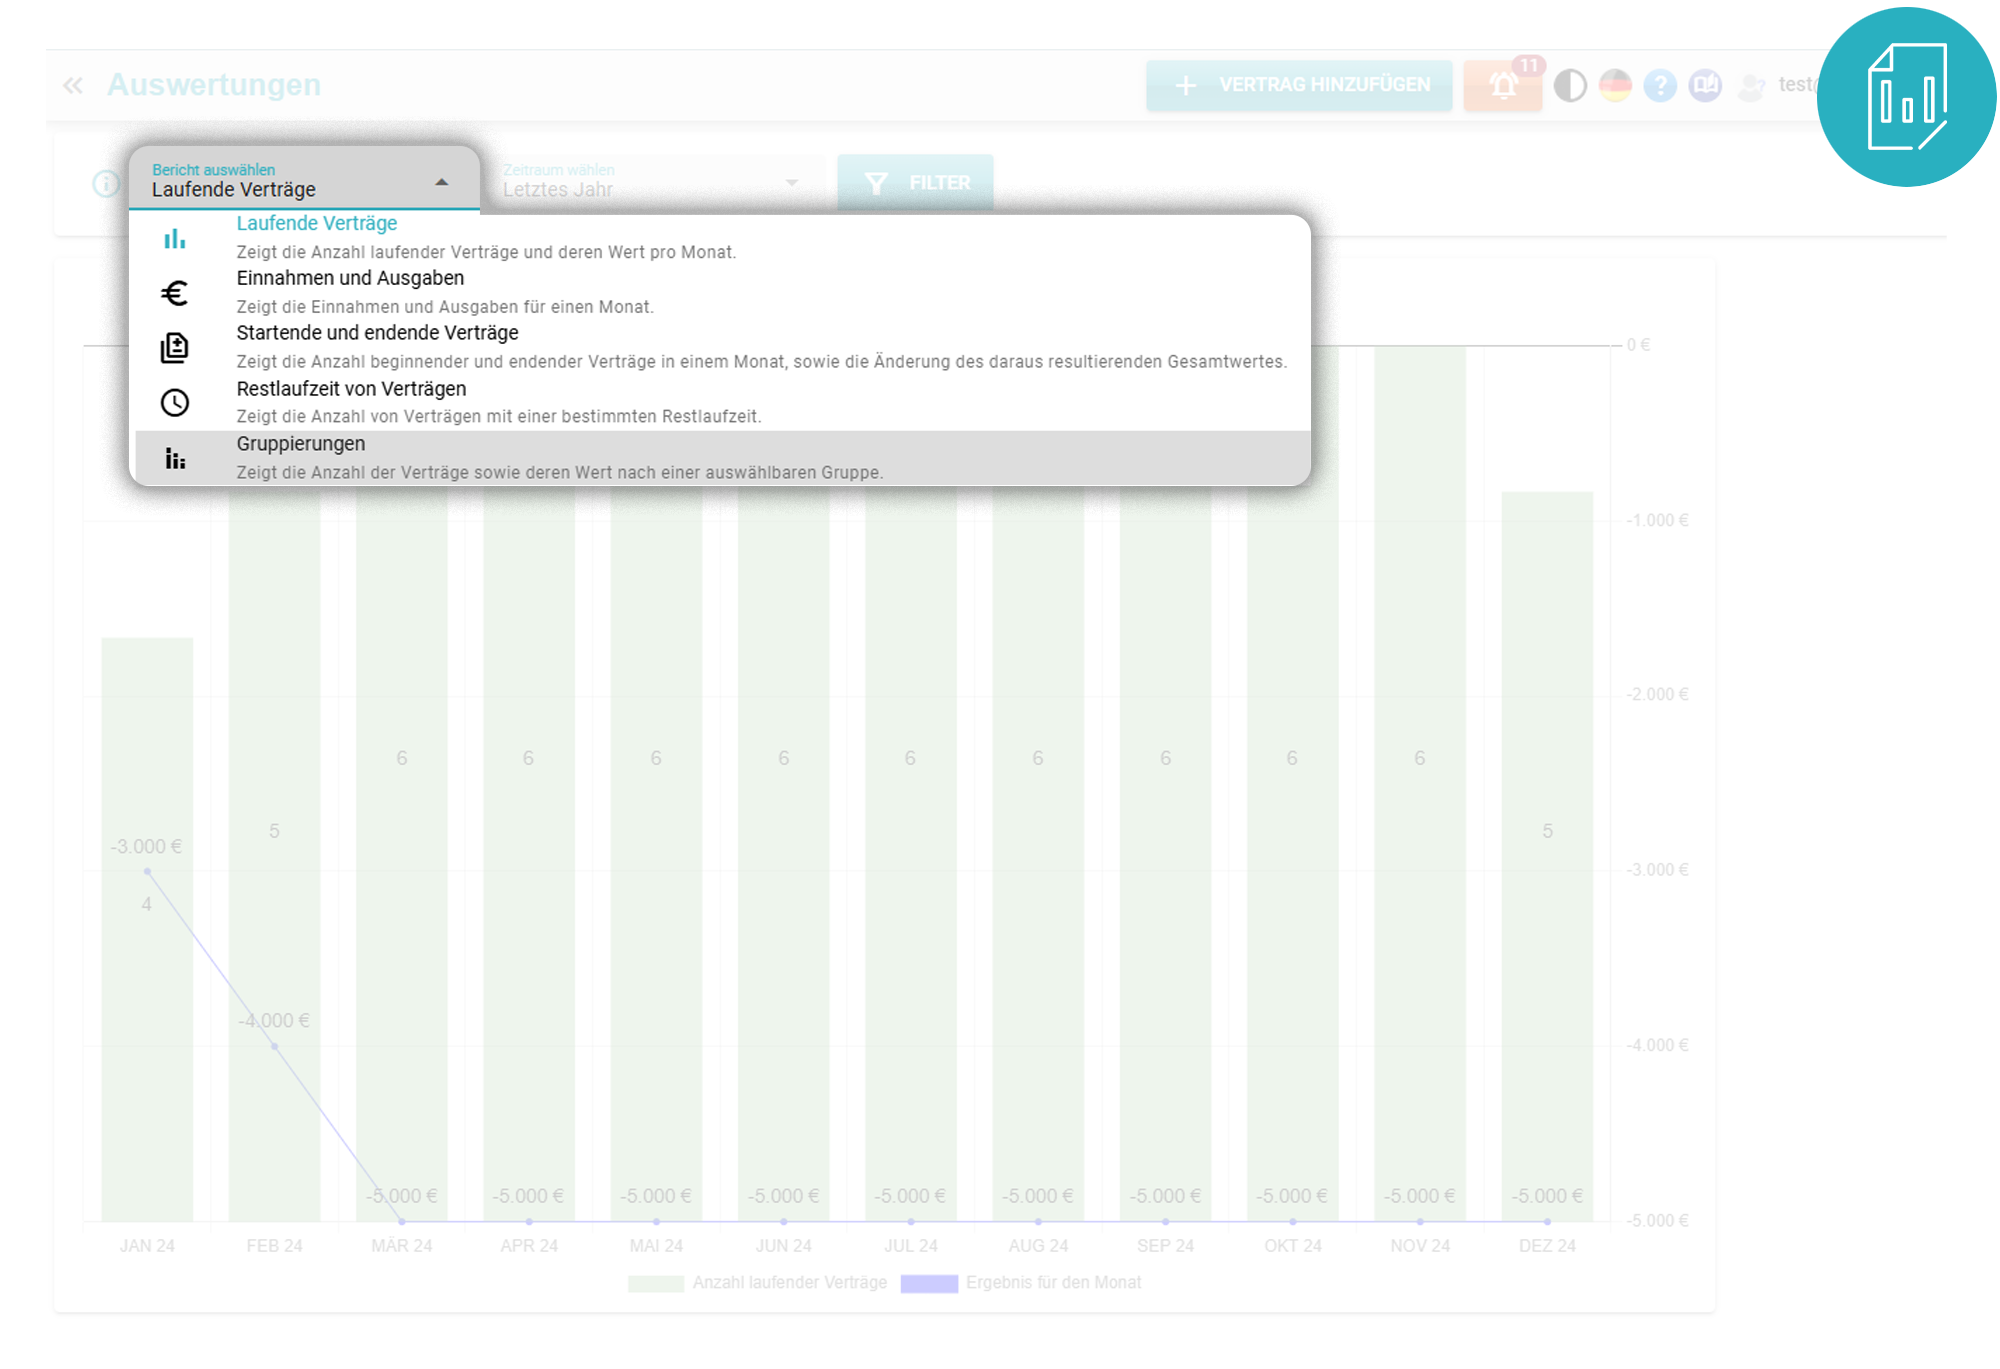Toggle legend swatch Ergebnis für den Monat
2000x1369 pixels.
[929, 1283]
